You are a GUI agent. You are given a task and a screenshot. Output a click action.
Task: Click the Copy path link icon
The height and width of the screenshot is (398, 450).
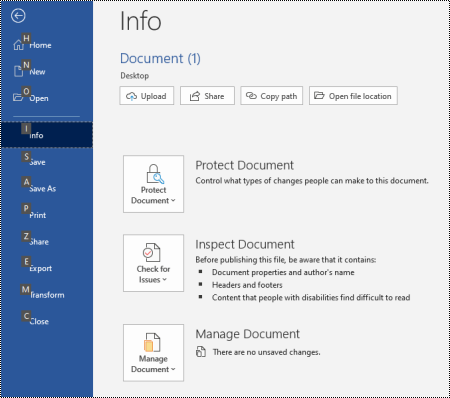pos(251,96)
